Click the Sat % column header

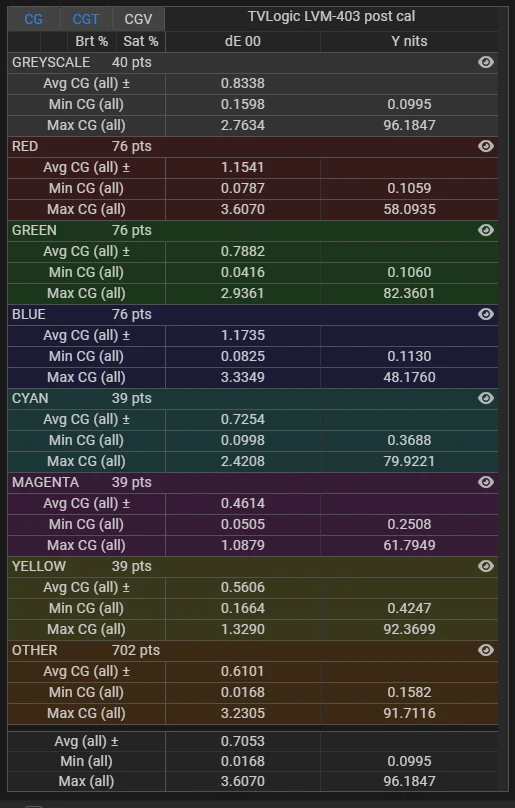click(141, 41)
